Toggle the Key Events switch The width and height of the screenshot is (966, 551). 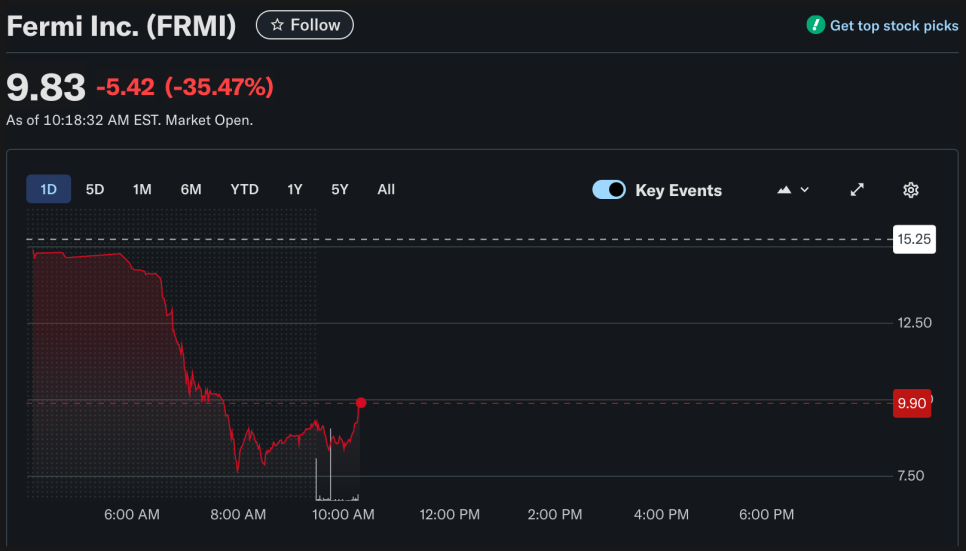(609, 190)
